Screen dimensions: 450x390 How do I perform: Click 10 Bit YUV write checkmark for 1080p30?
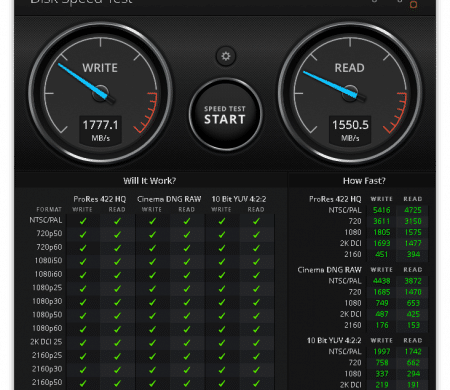click(222, 302)
